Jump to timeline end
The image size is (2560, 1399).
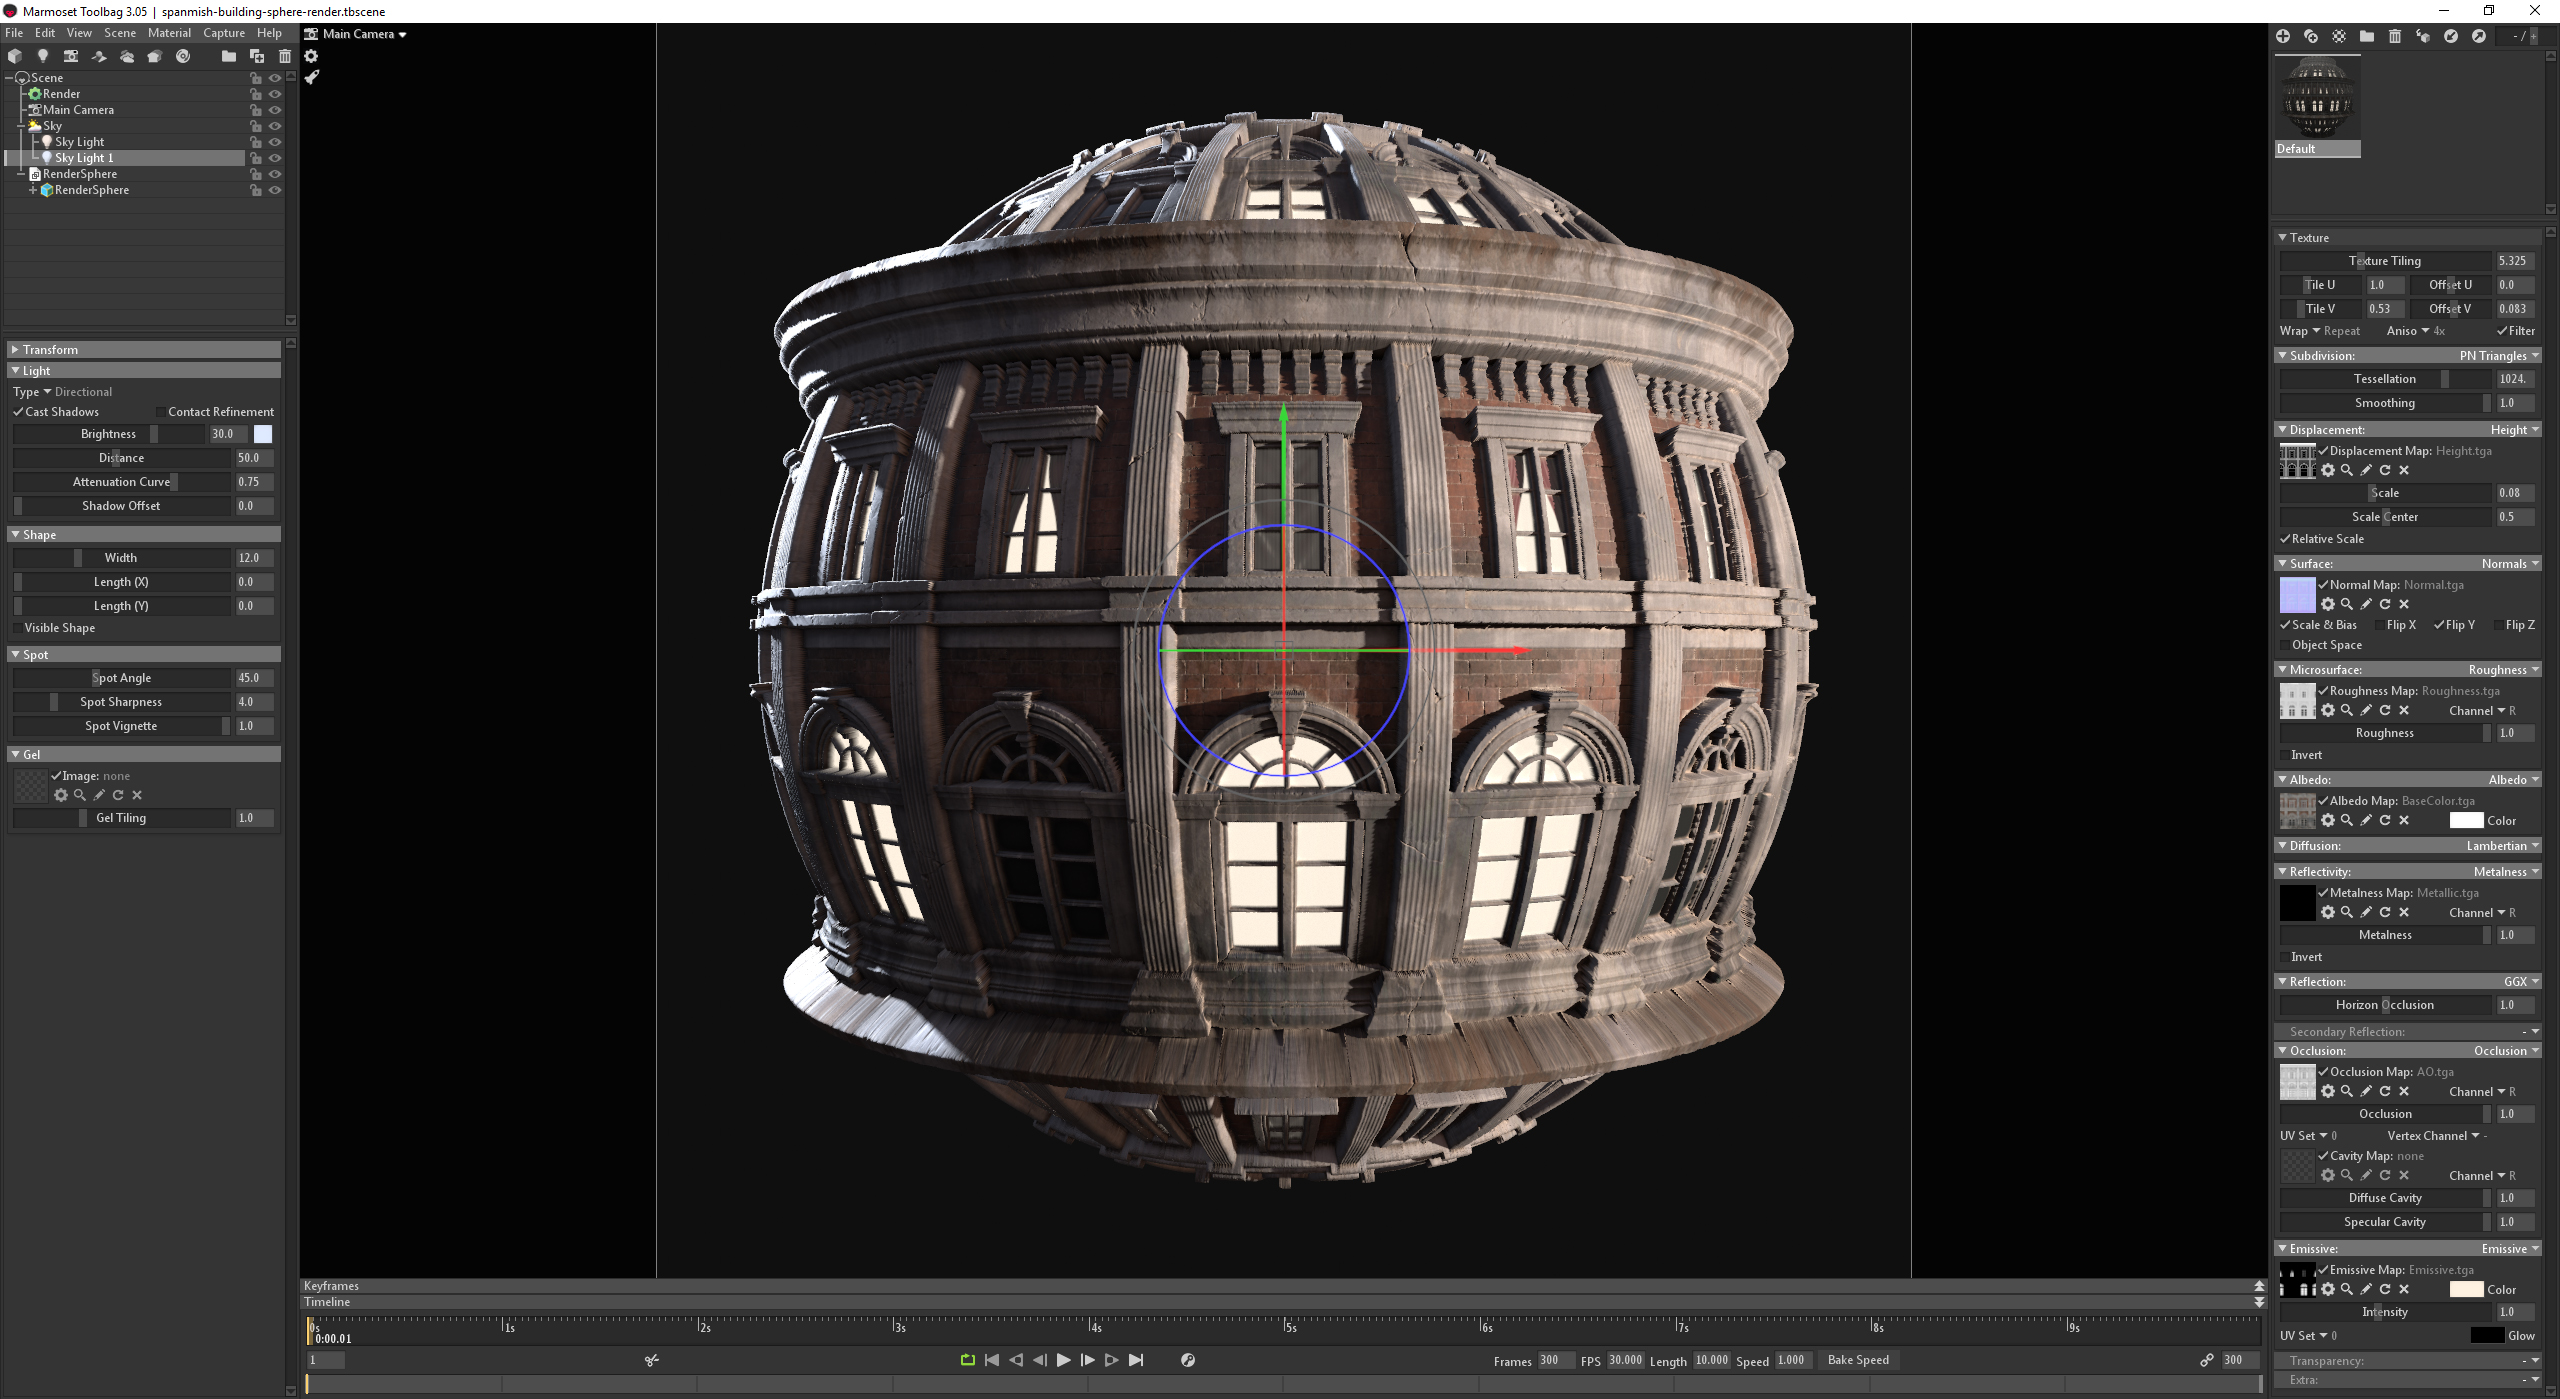click(x=1136, y=1360)
